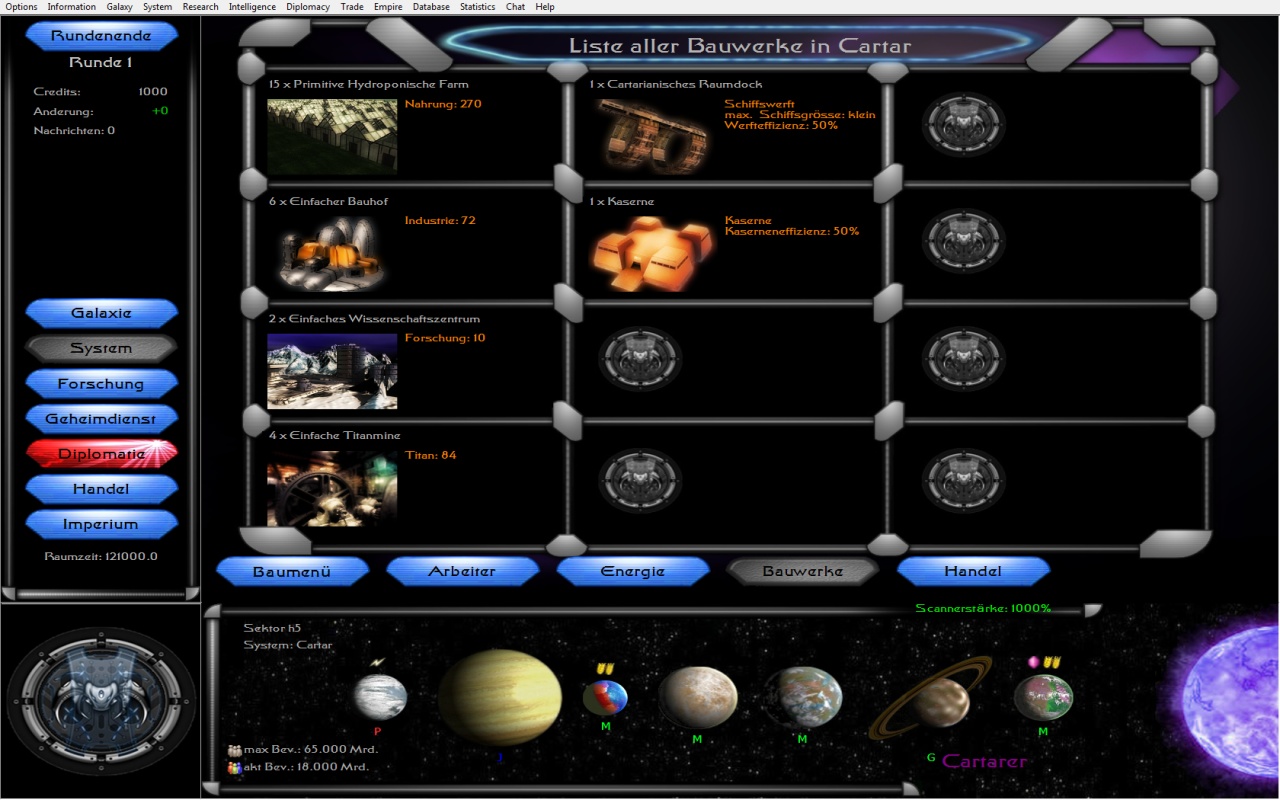Viewport: 1280px width, 800px height.
Task: Open the Arbeiter workers tab
Action: pyautogui.click(x=462, y=571)
